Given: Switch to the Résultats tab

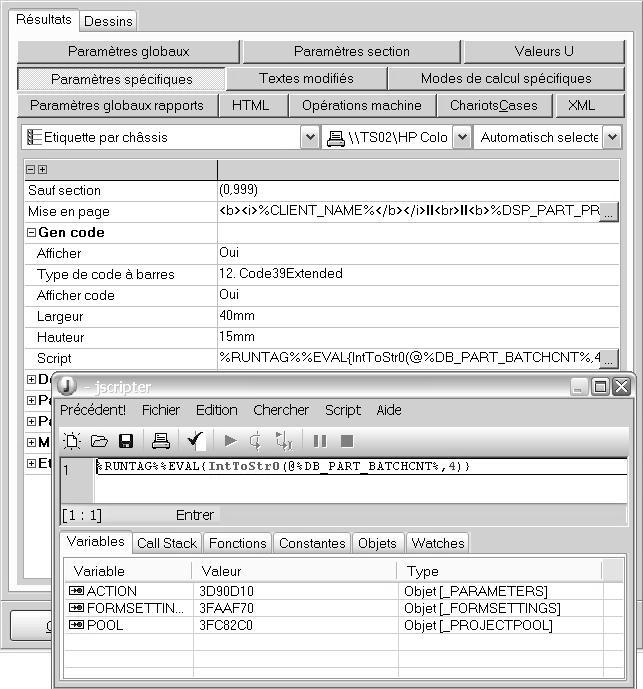Looking at the screenshot, I should 44,19.
